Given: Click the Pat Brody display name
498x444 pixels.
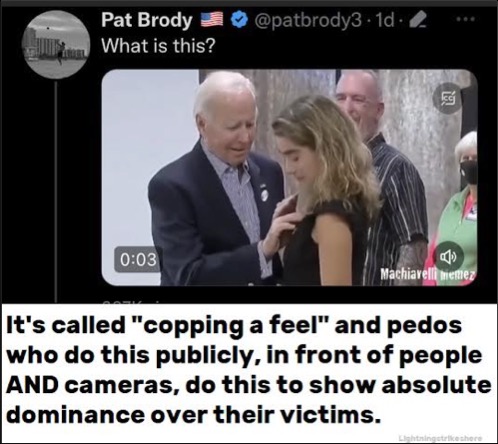Looking at the screenshot, I should (x=147, y=21).
